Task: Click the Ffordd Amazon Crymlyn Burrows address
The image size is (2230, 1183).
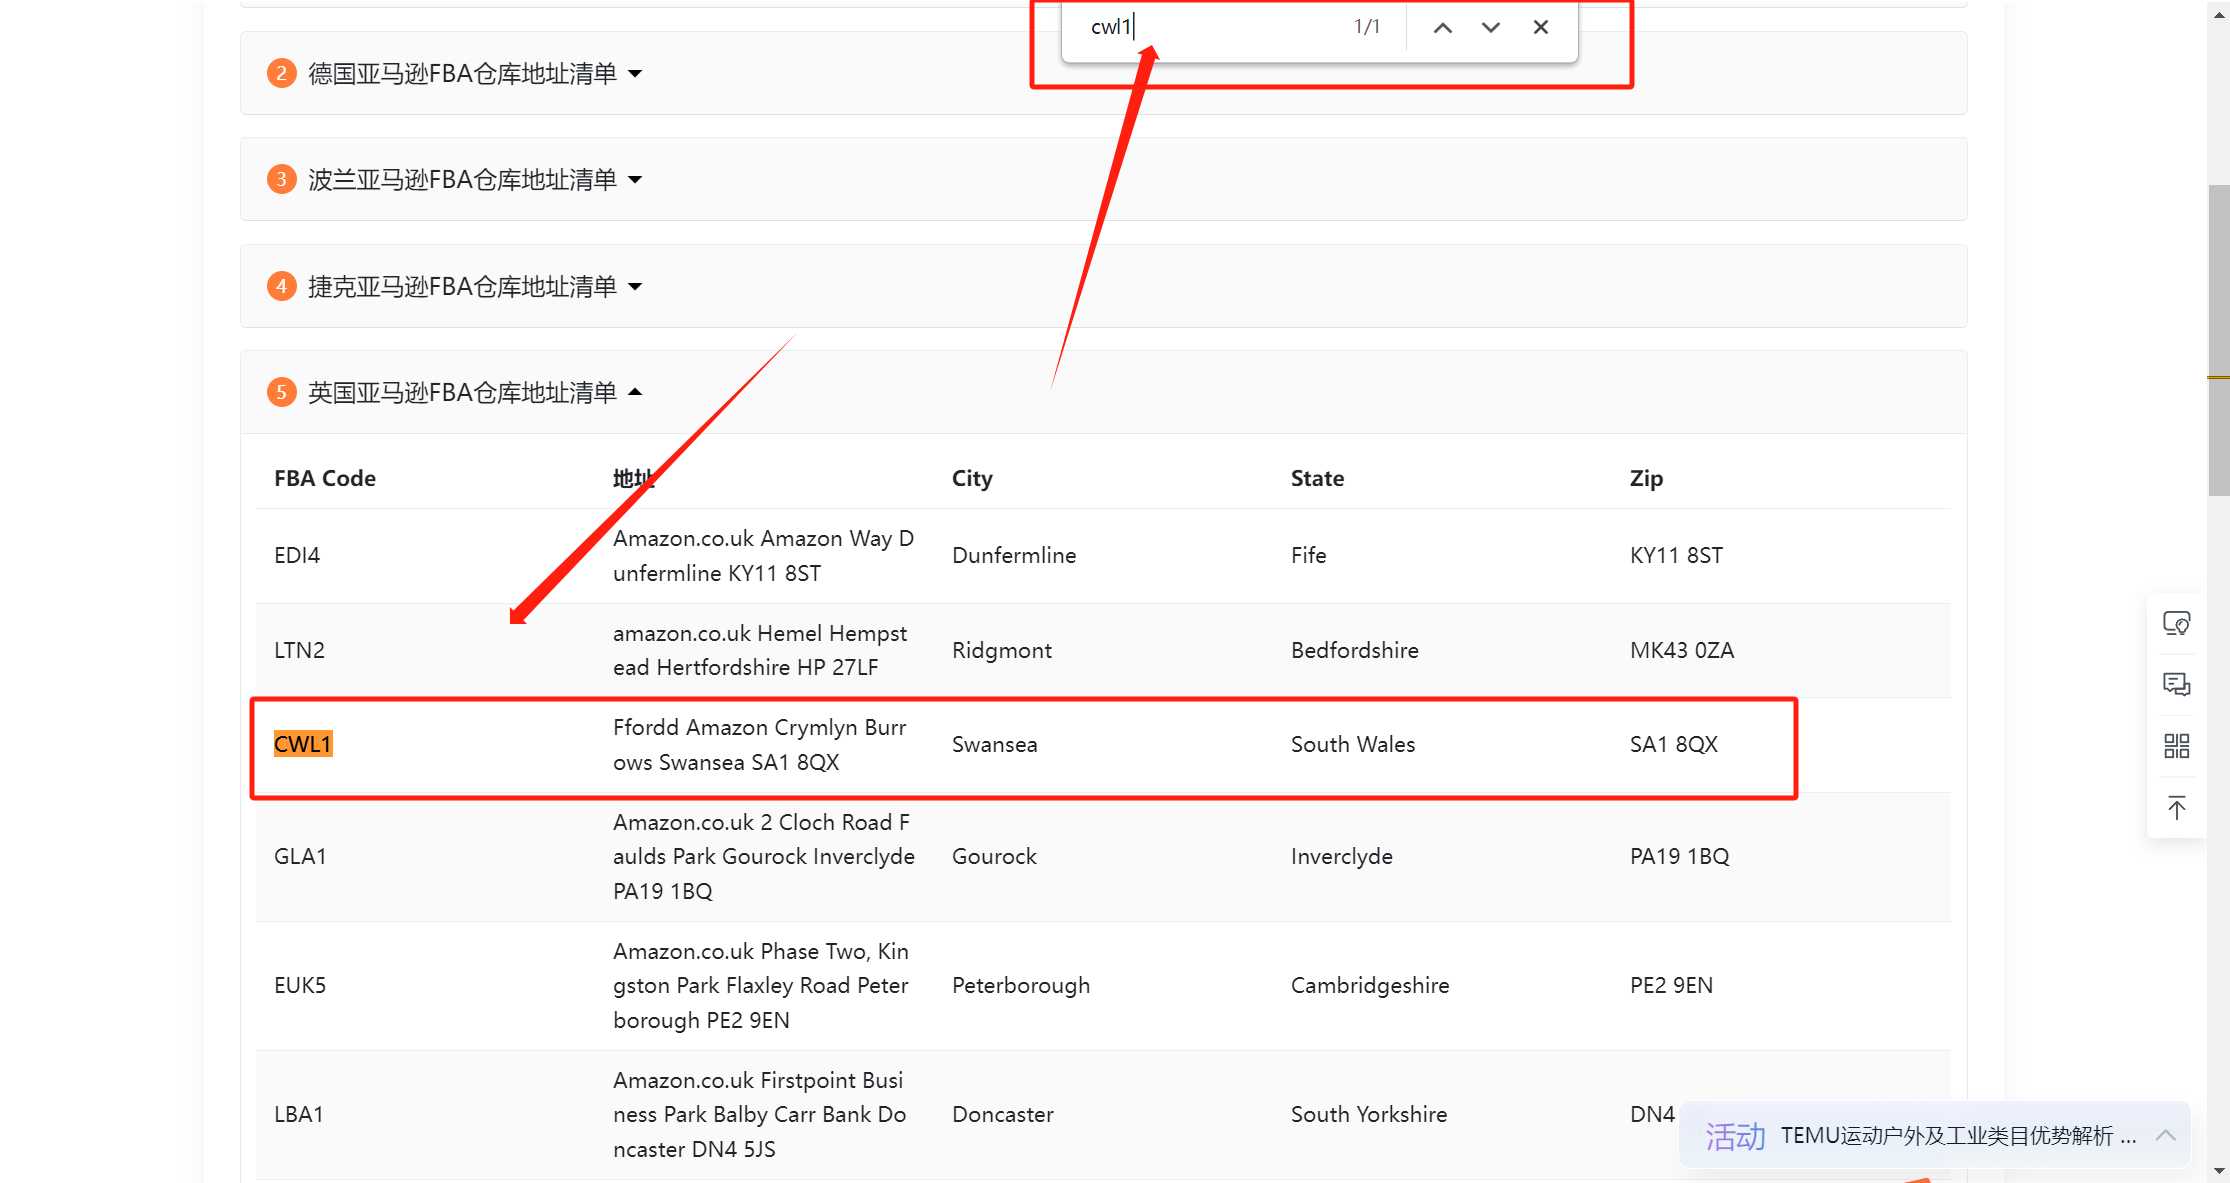Action: click(x=760, y=744)
